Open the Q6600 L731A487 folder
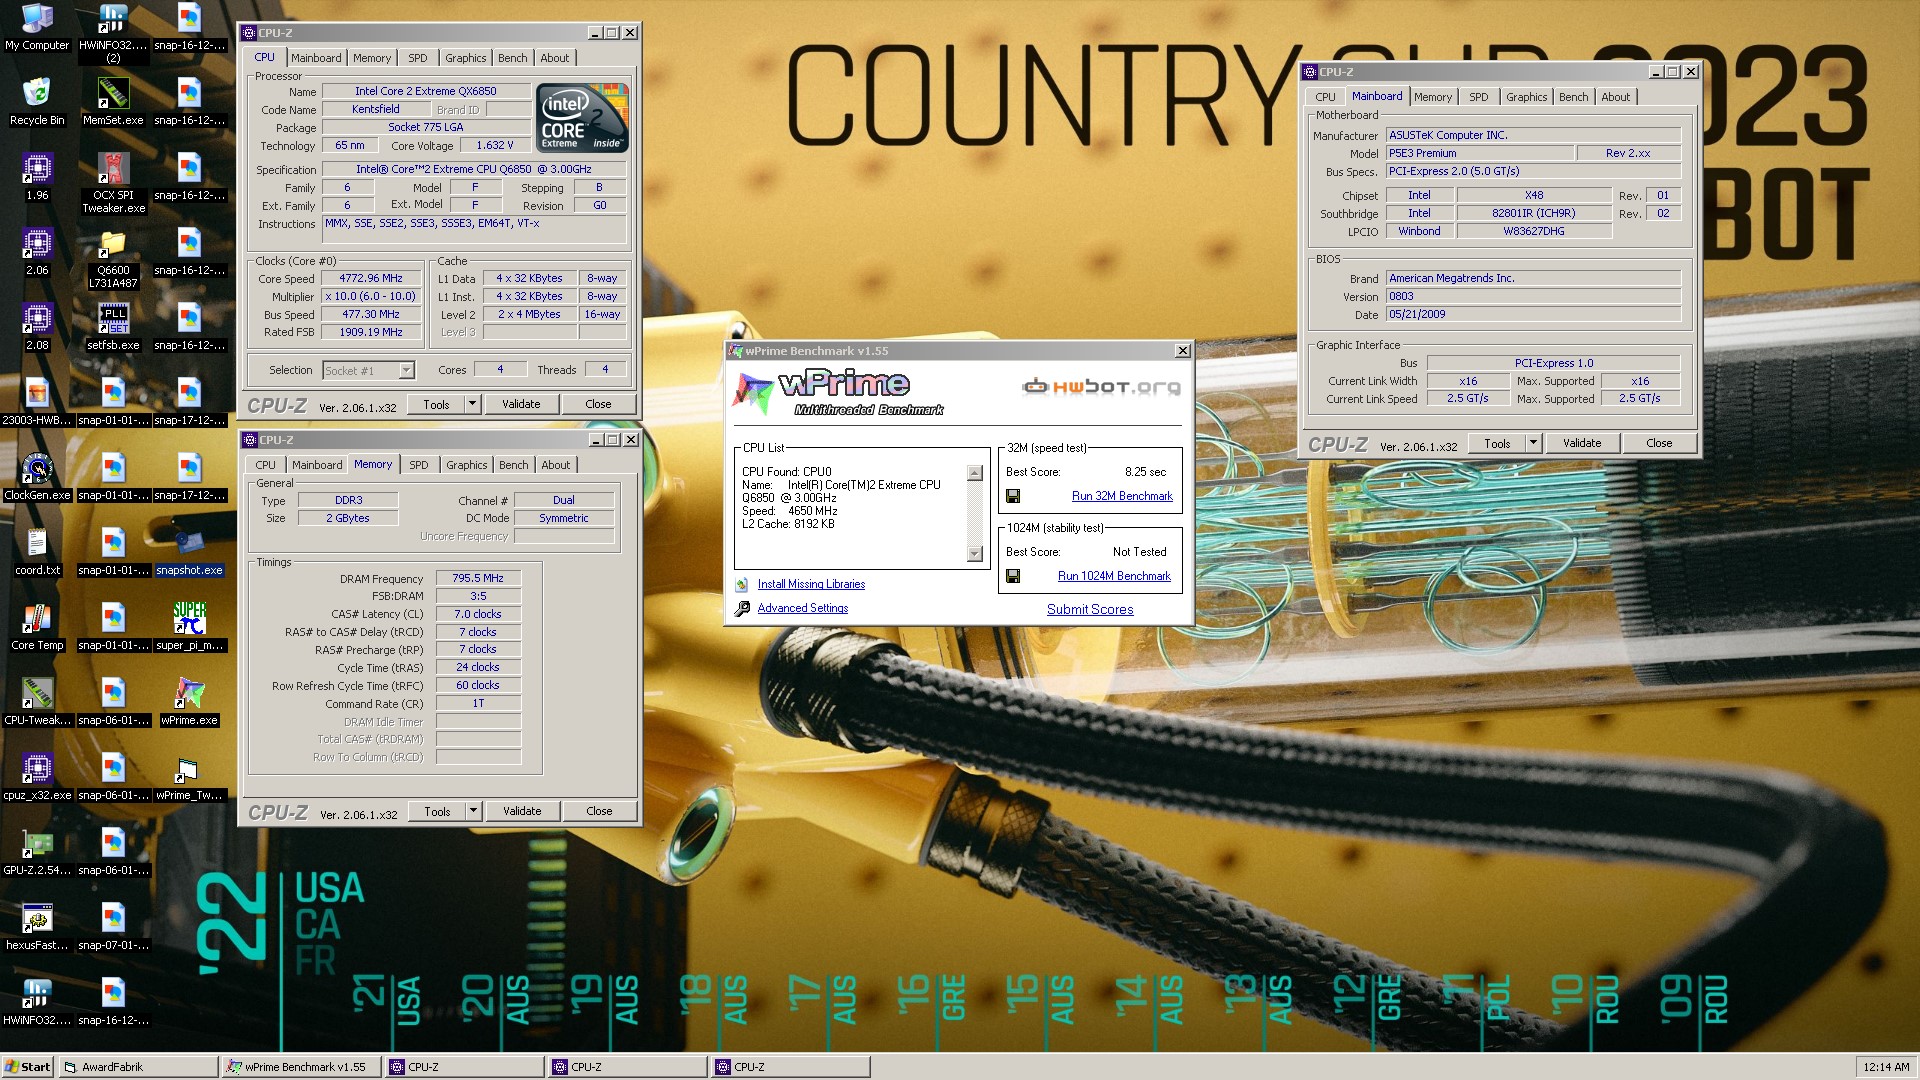Image resolution: width=1920 pixels, height=1080 pixels. tap(113, 258)
